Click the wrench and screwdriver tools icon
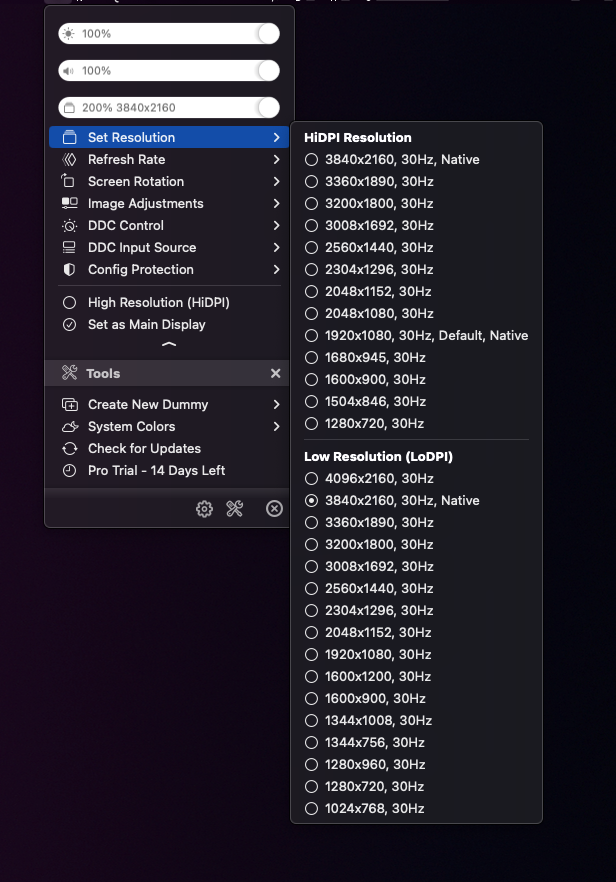 point(235,509)
